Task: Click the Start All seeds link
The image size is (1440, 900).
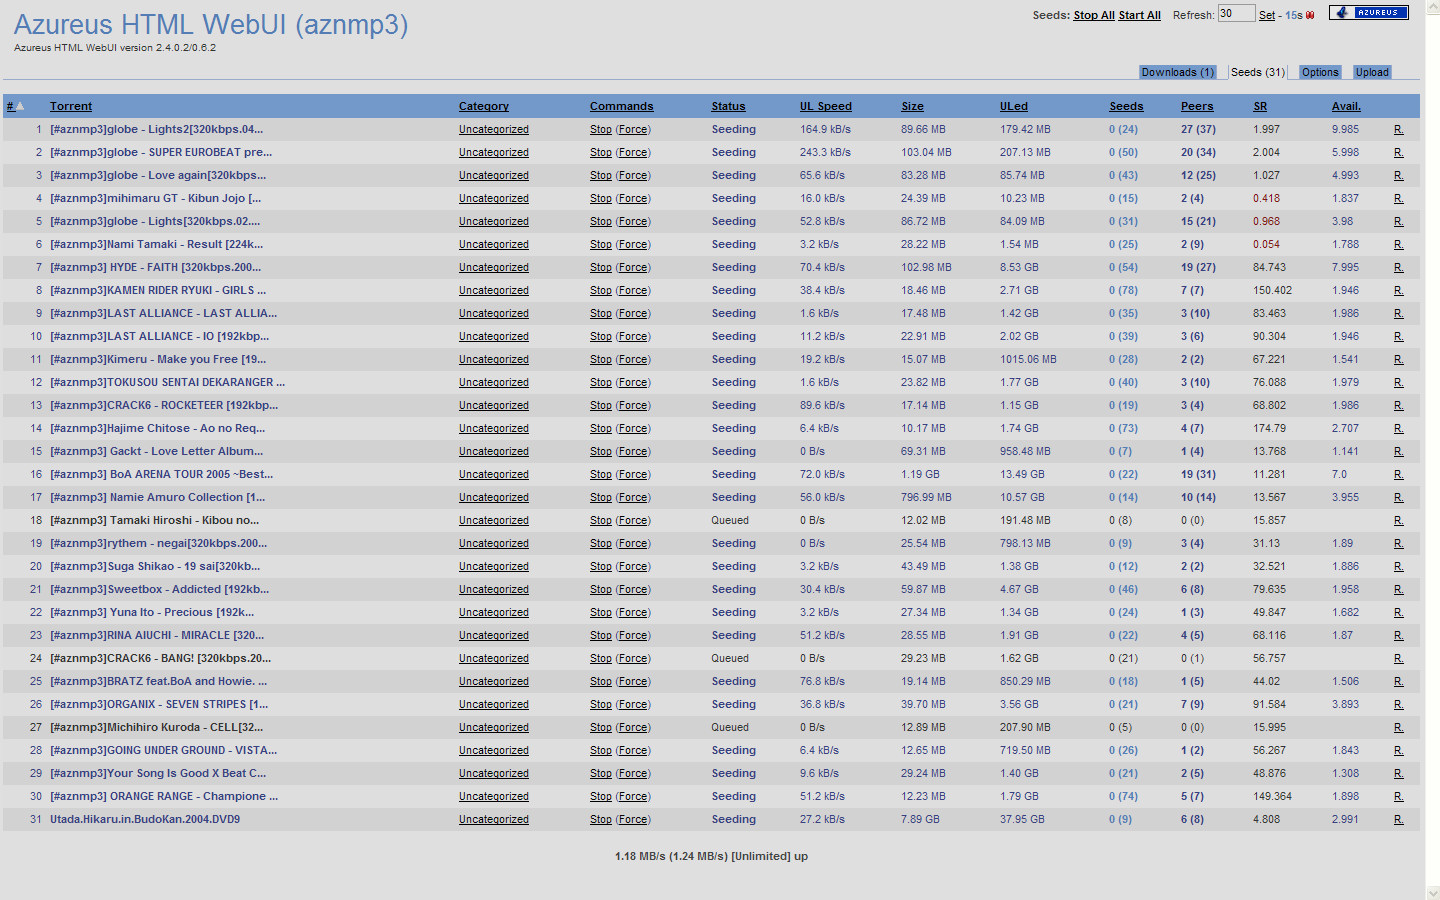Action: tap(1139, 15)
